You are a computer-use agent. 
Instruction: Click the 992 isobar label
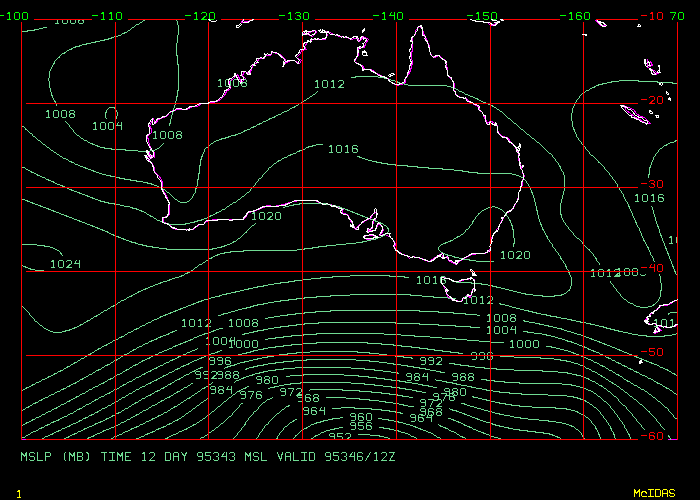coord(430,362)
